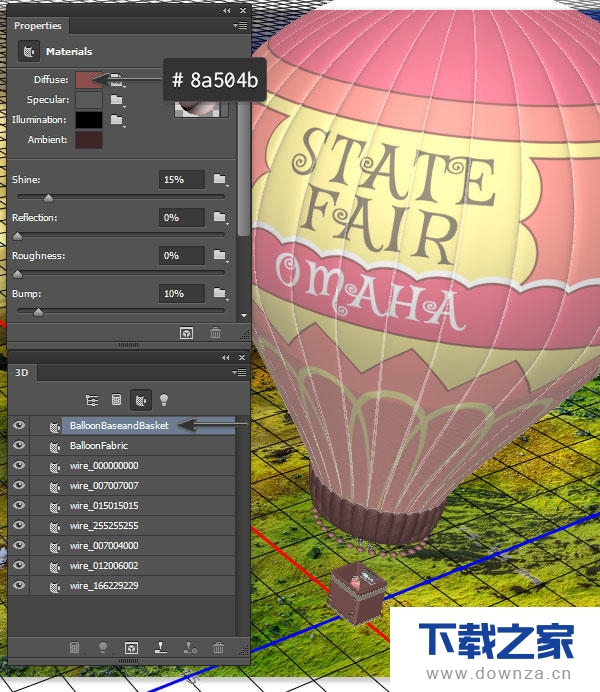This screenshot has width=600, height=692.
Task: Filter 3D panel by Whole Scene
Action: point(92,400)
